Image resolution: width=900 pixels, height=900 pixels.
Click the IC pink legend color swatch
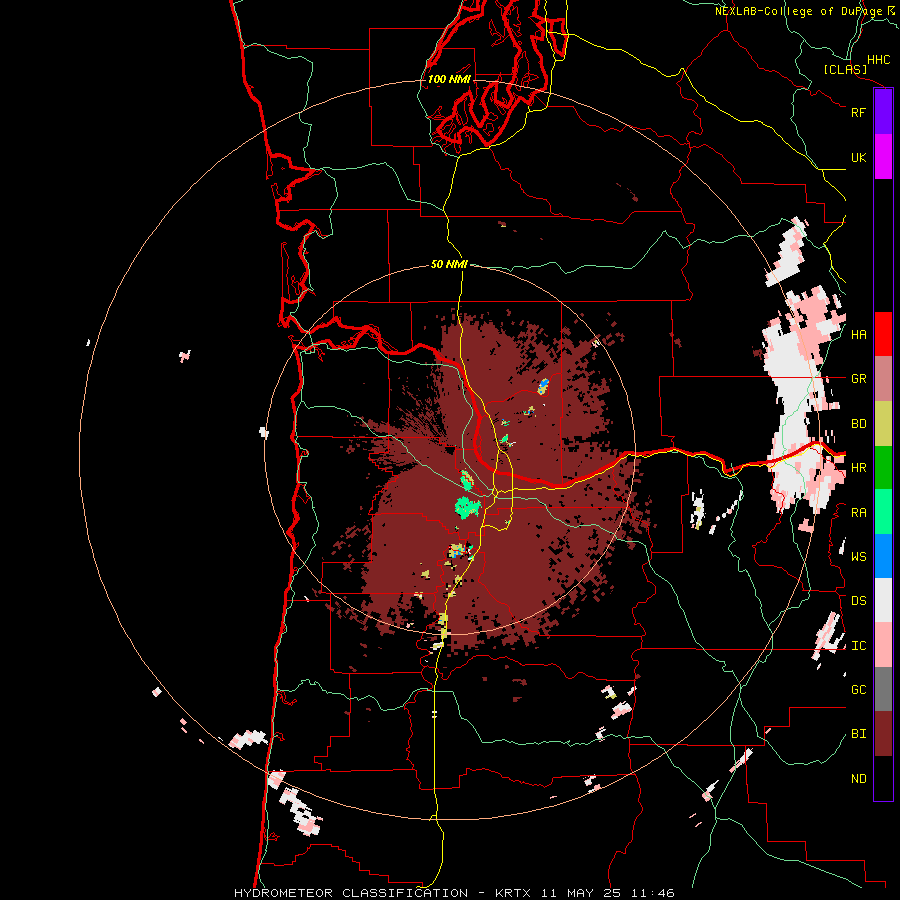883,645
